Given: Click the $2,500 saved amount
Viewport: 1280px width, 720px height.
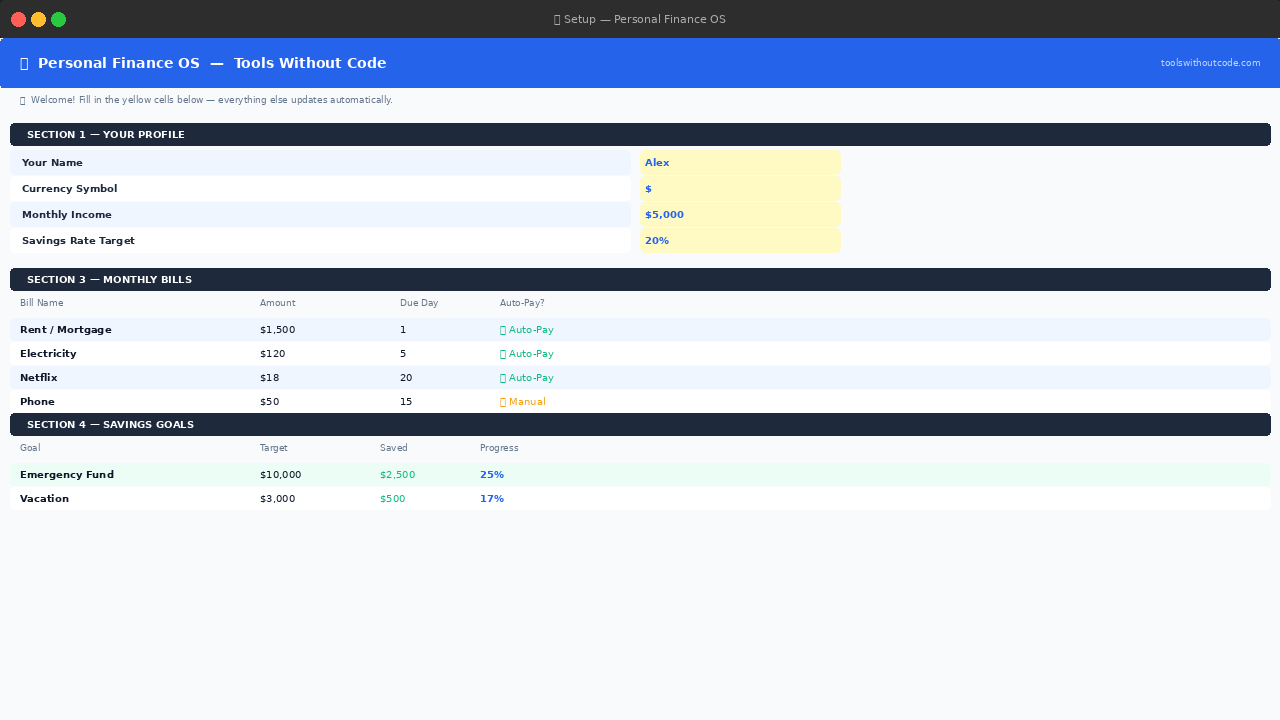Looking at the screenshot, I should (x=397, y=475).
